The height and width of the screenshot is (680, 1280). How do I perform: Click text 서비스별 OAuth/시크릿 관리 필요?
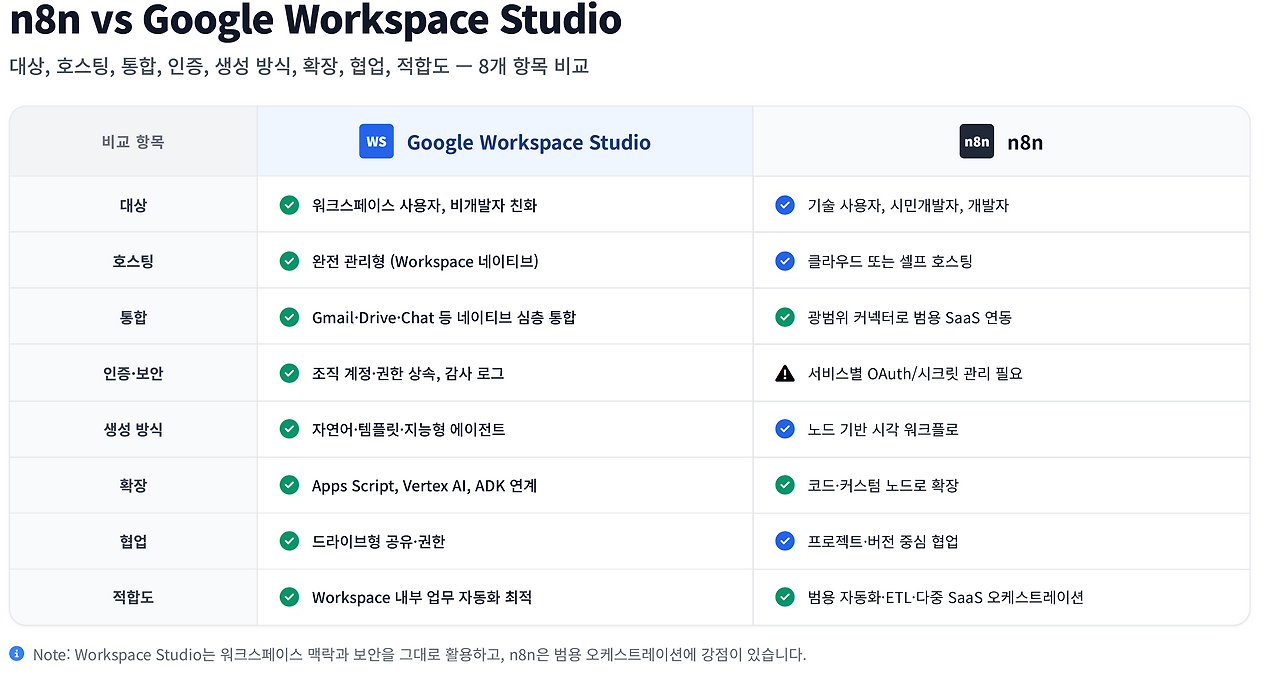(915, 373)
